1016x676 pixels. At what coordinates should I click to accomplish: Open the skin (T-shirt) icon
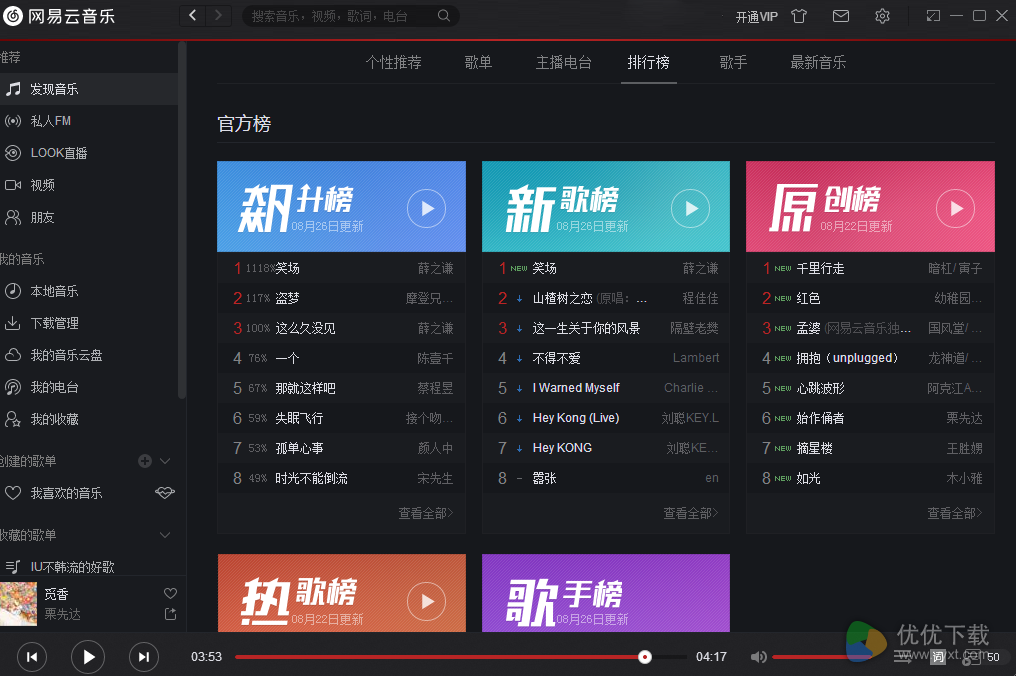pyautogui.click(x=799, y=16)
